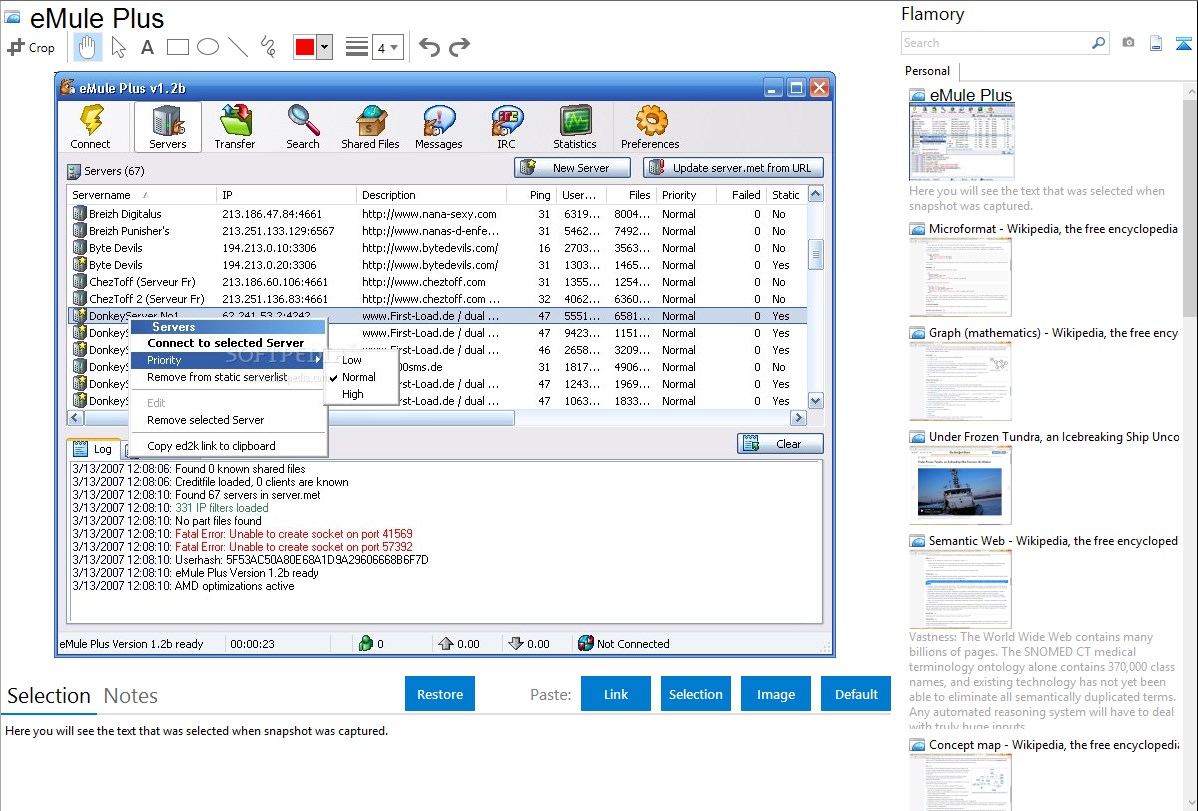Open the Shared Files section
This screenshot has height=811, width=1198.
(370, 128)
